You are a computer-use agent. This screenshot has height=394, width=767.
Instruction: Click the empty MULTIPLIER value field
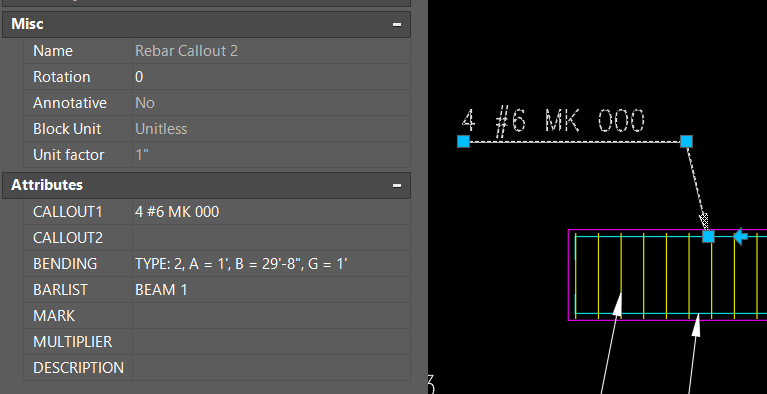[x=271, y=342]
